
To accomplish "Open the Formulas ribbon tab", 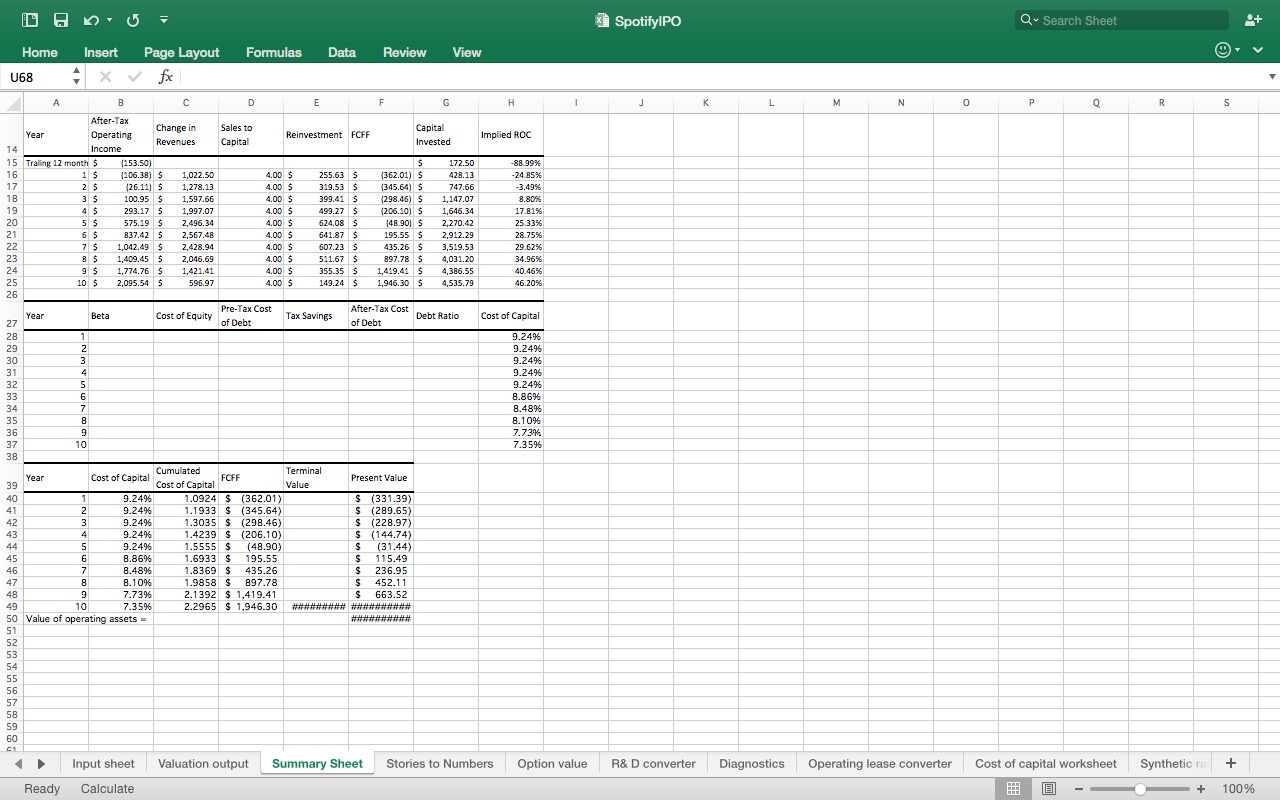I will coord(273,52).
